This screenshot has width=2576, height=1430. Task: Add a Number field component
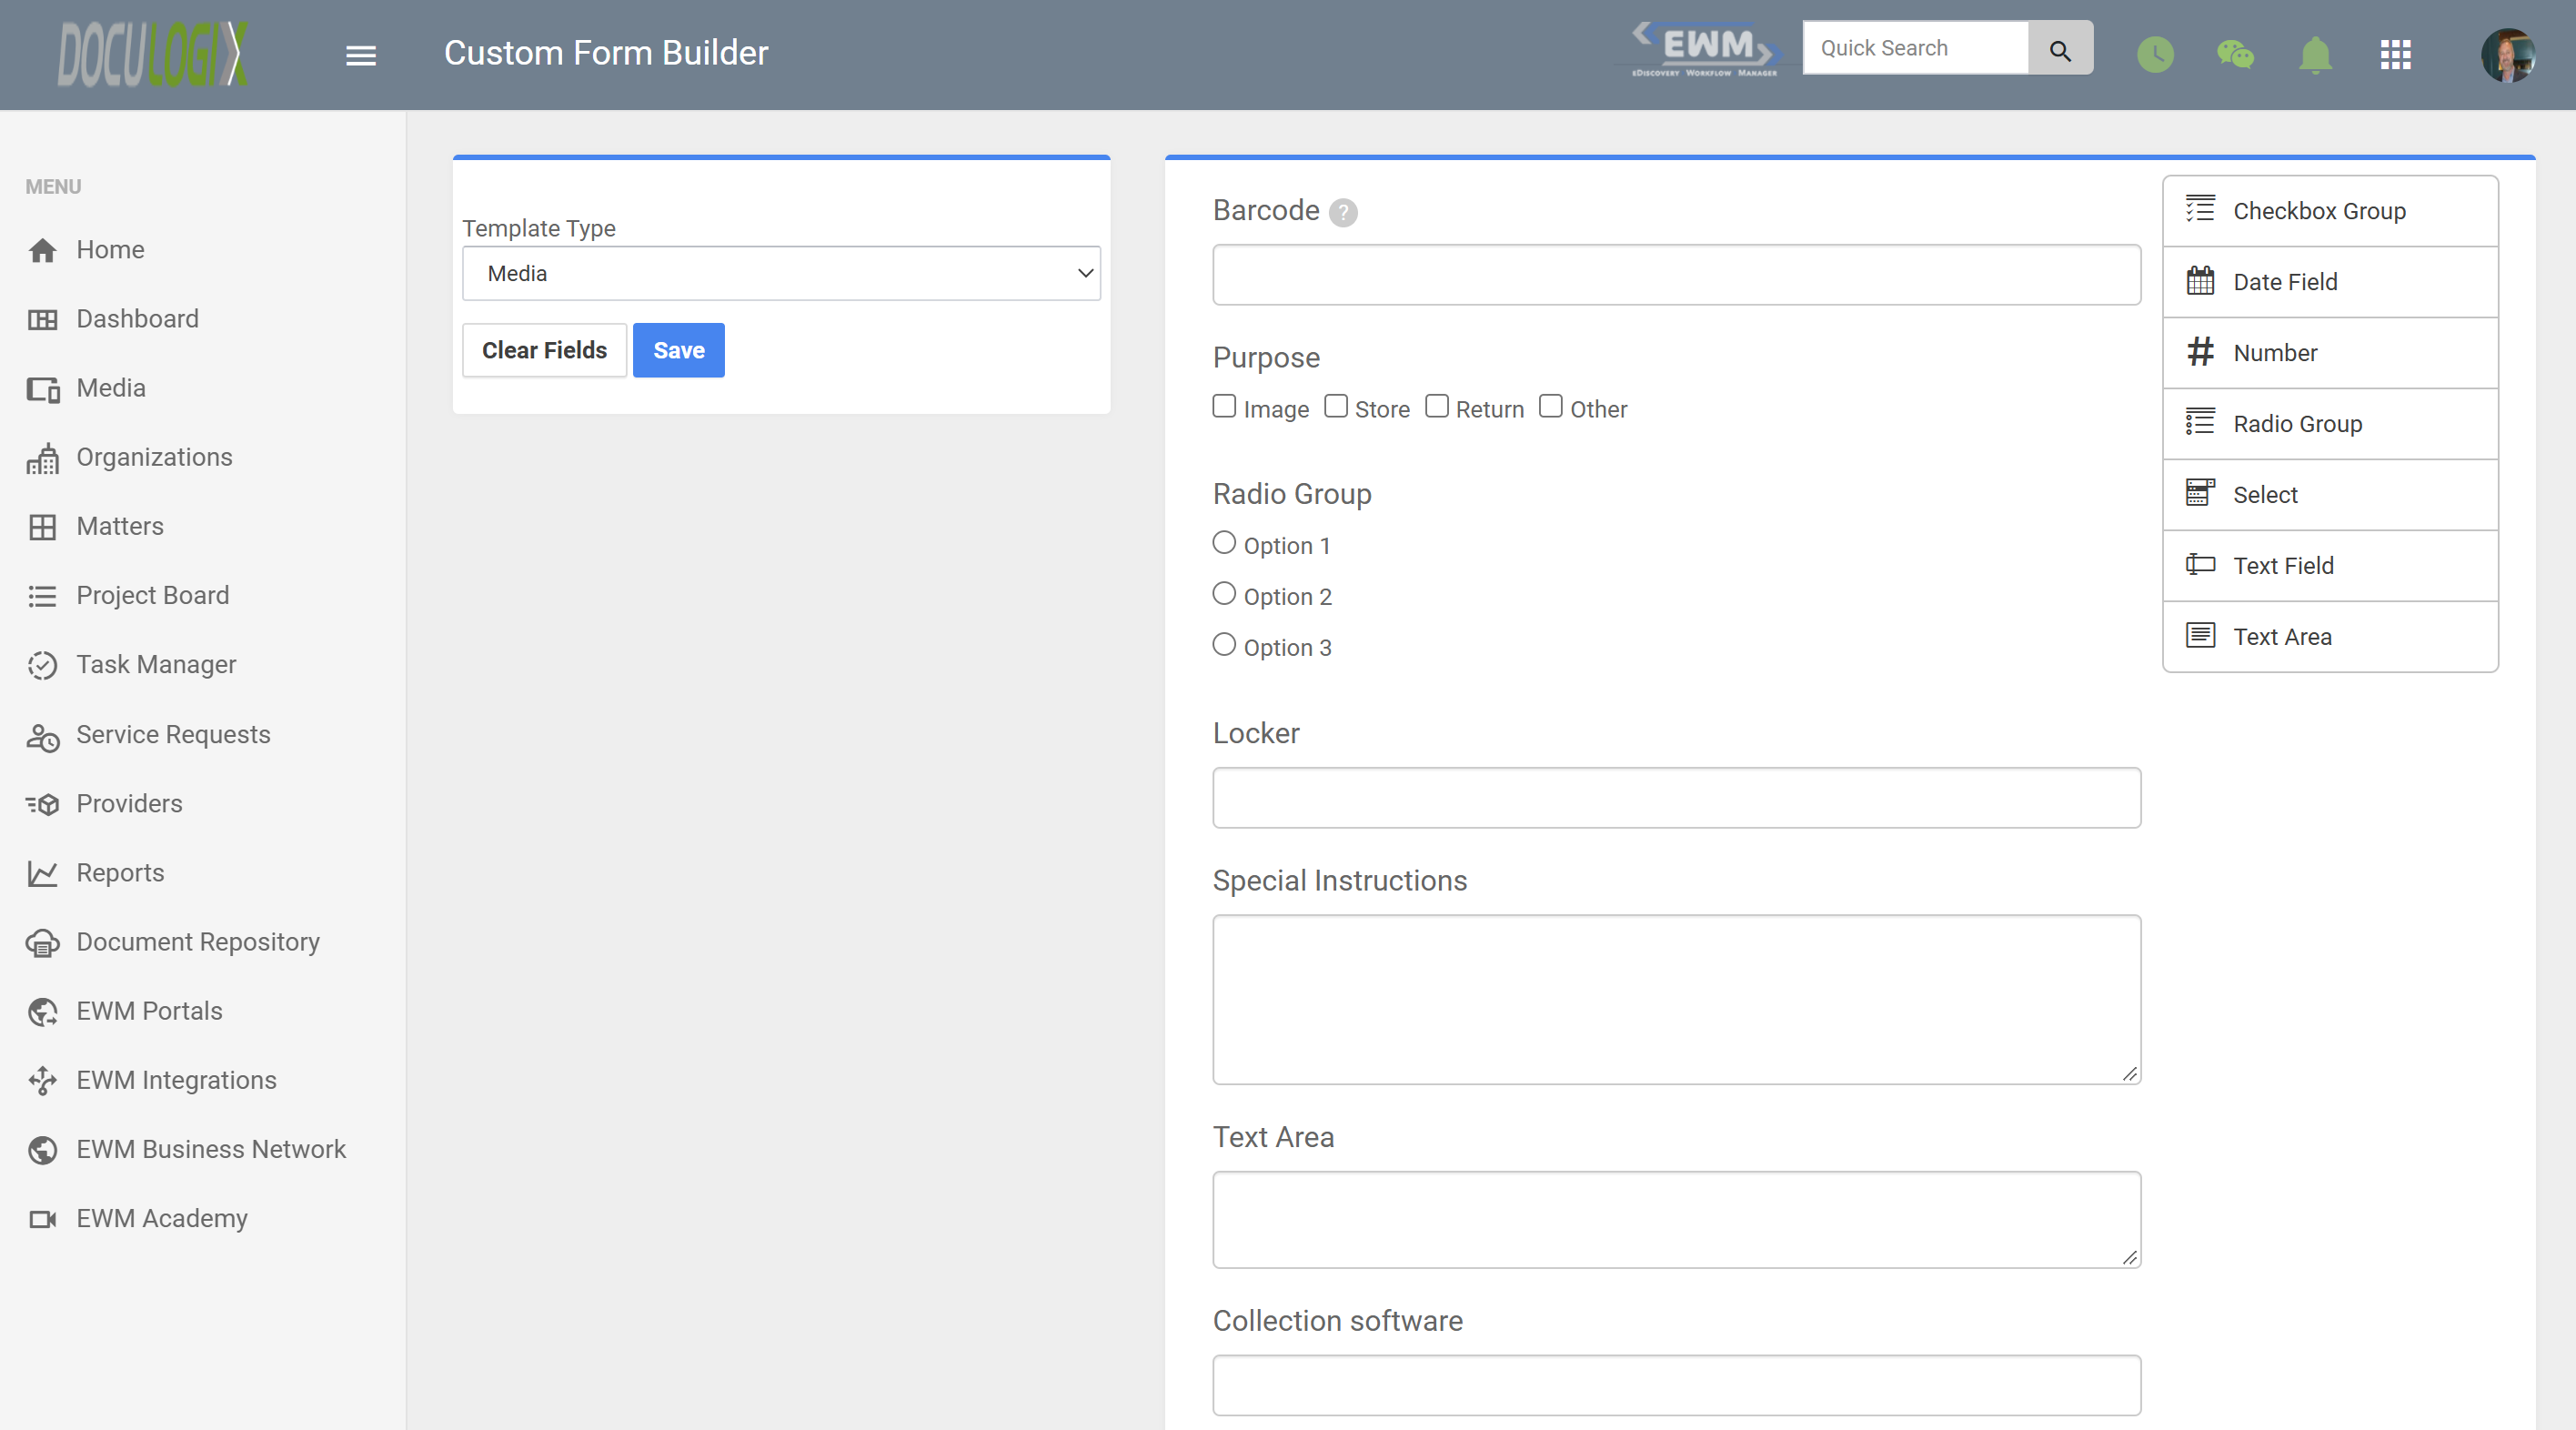2330,353
